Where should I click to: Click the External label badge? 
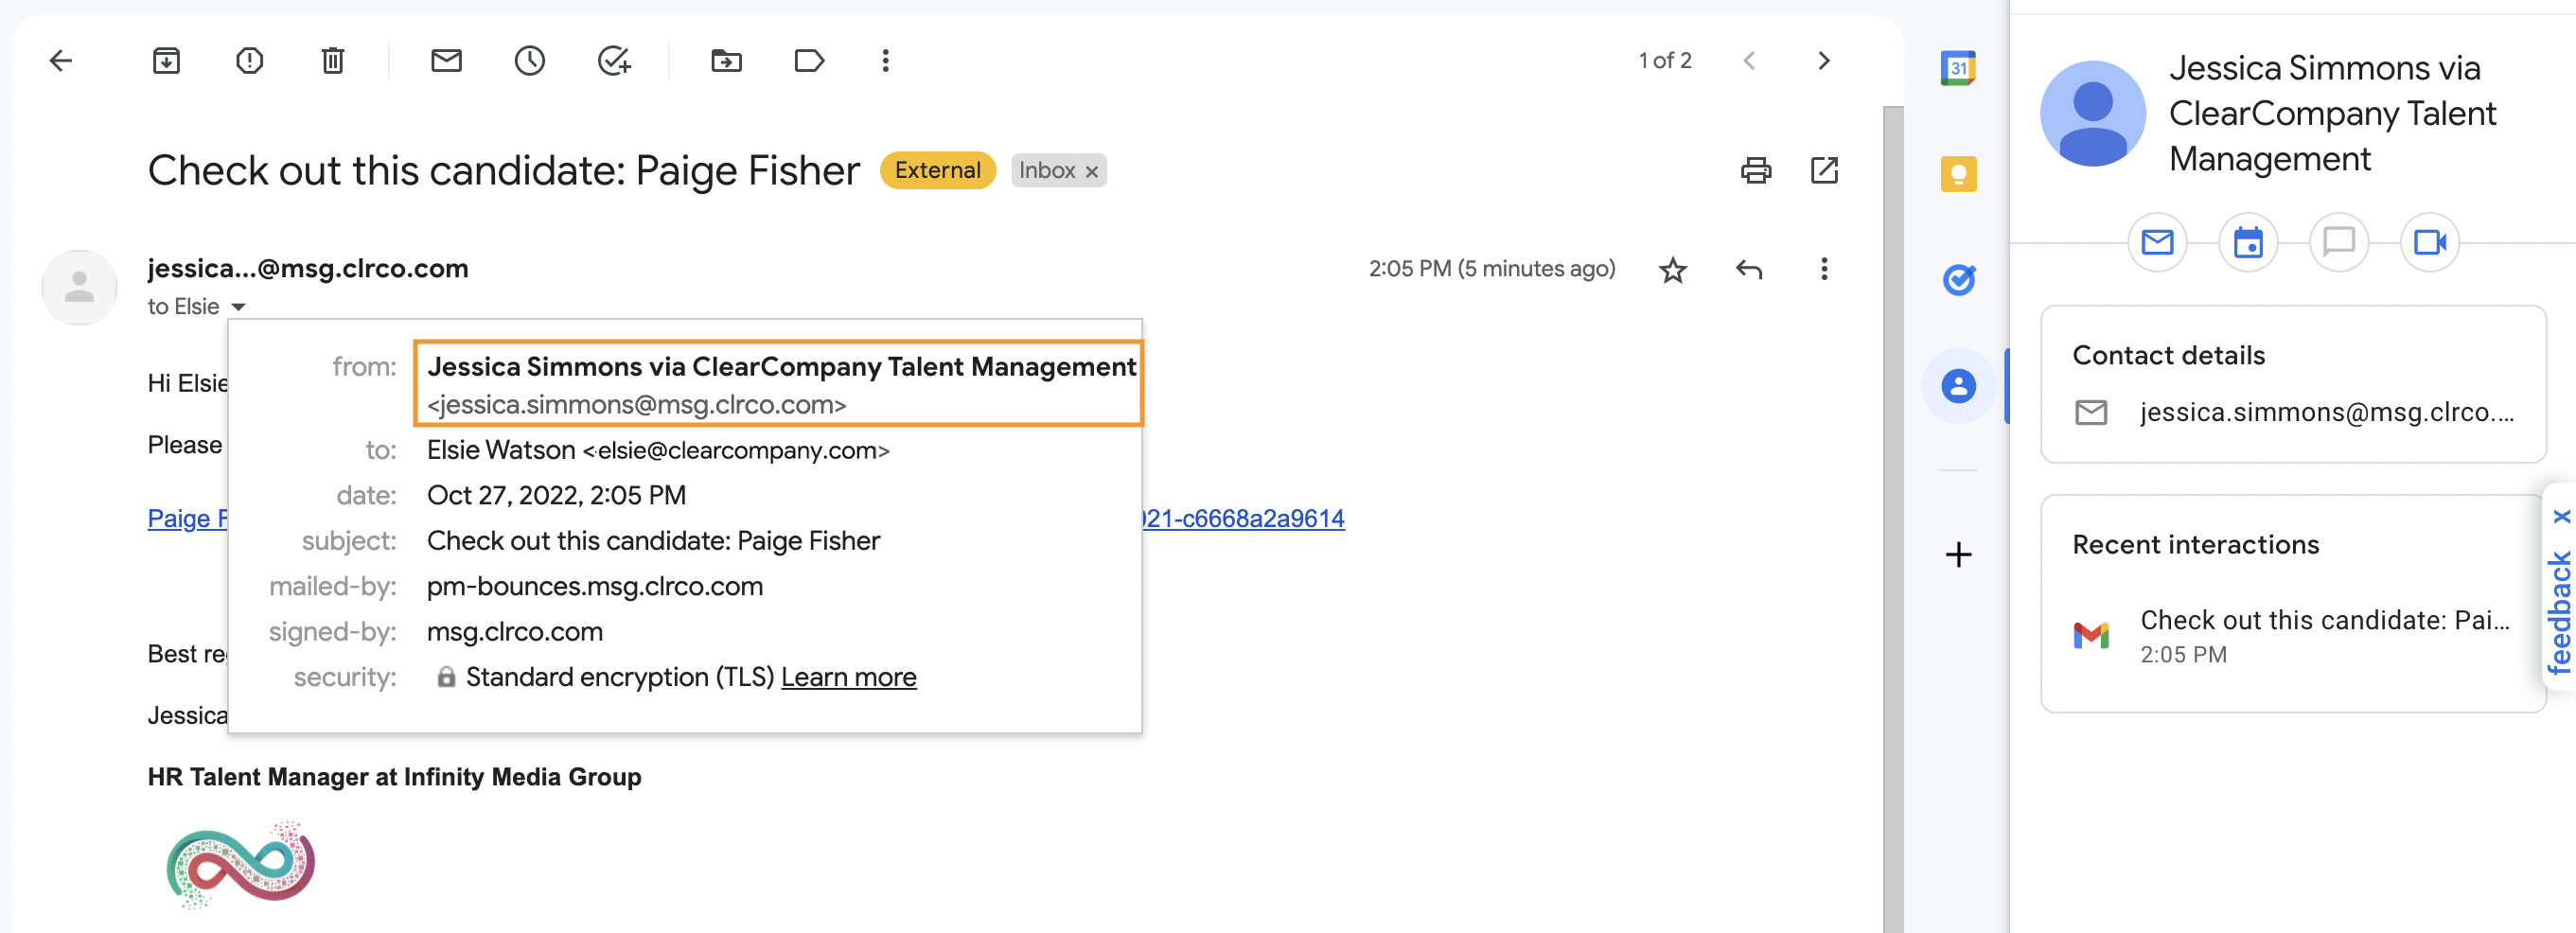point(937,171)
